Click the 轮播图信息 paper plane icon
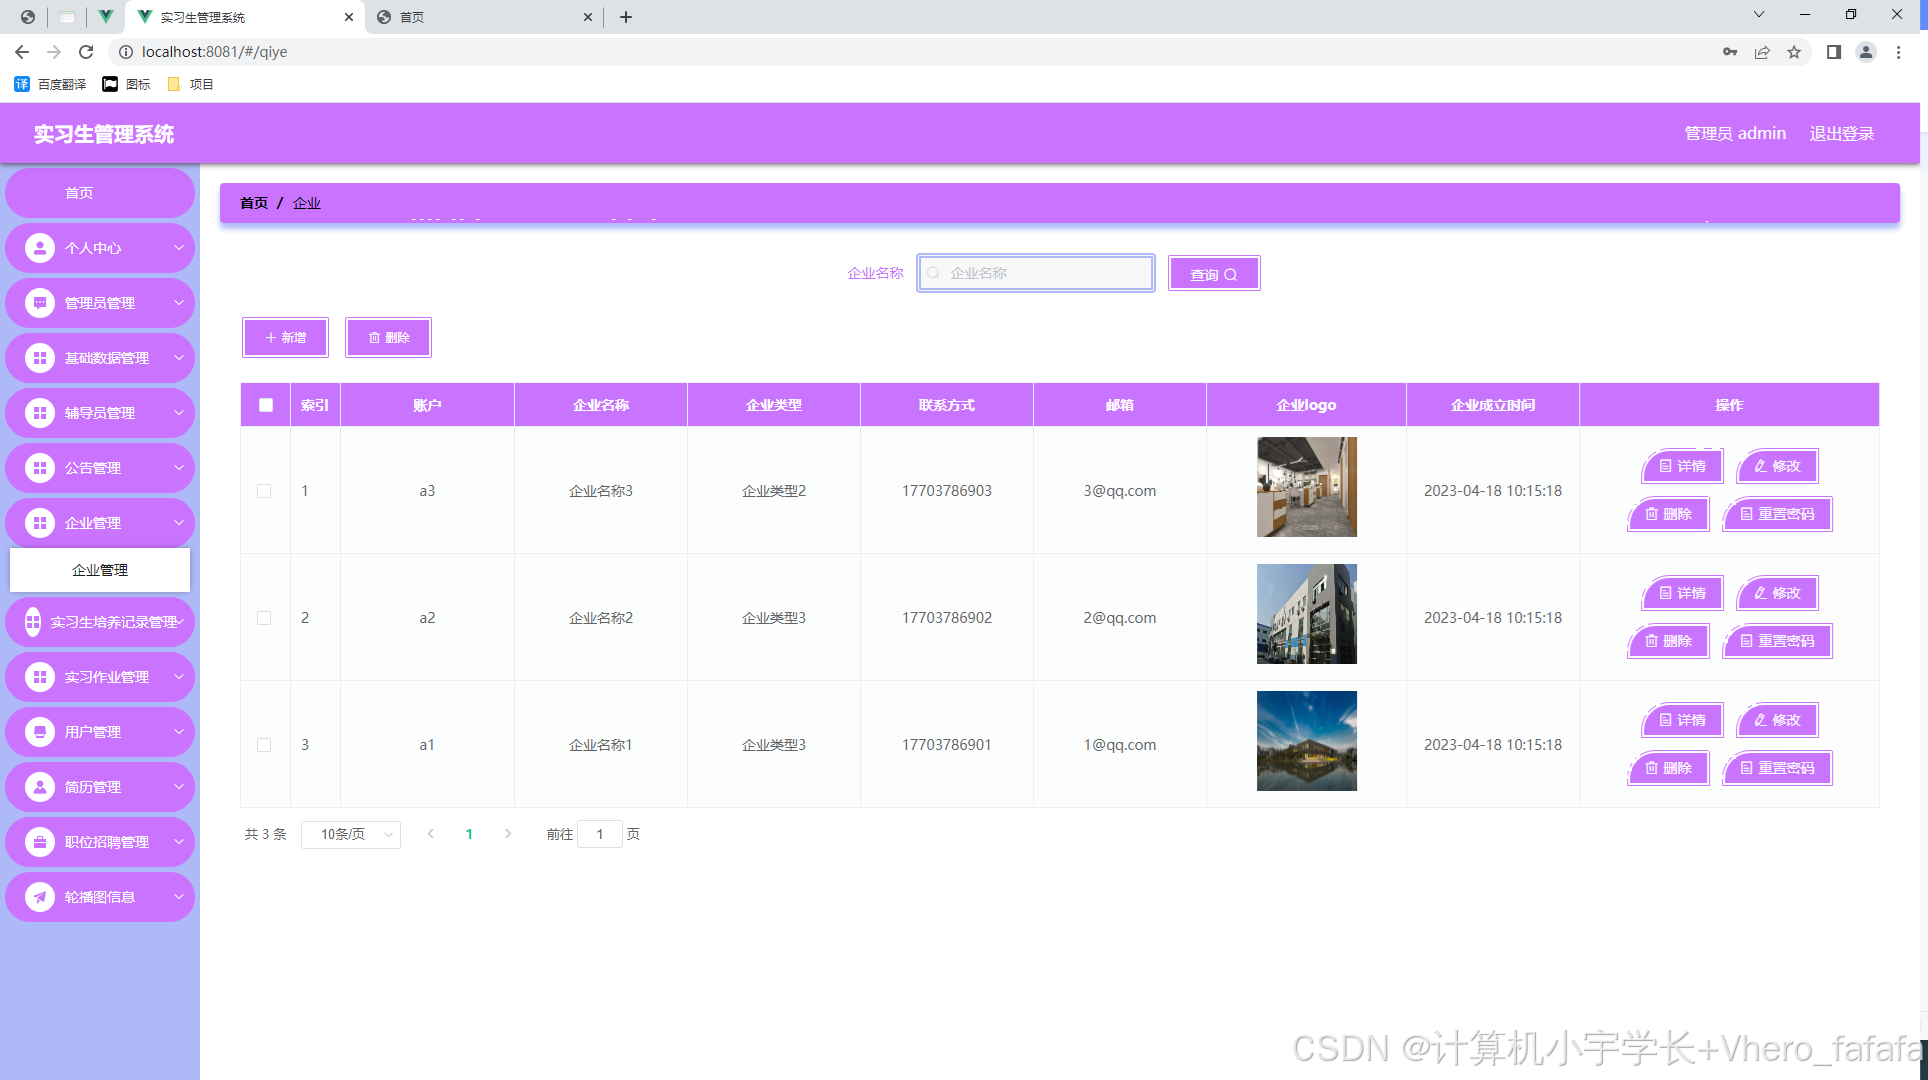1928x1080 pixels. point(40,897)
